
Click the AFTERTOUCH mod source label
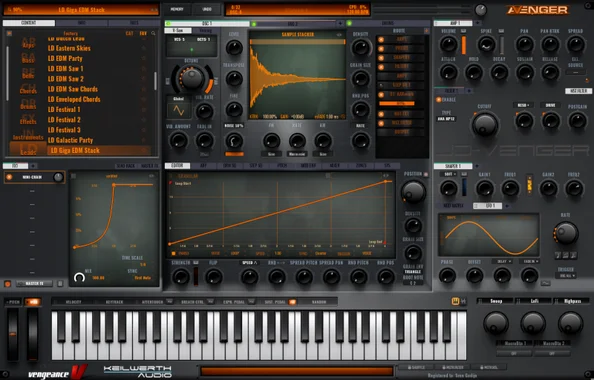152,302
